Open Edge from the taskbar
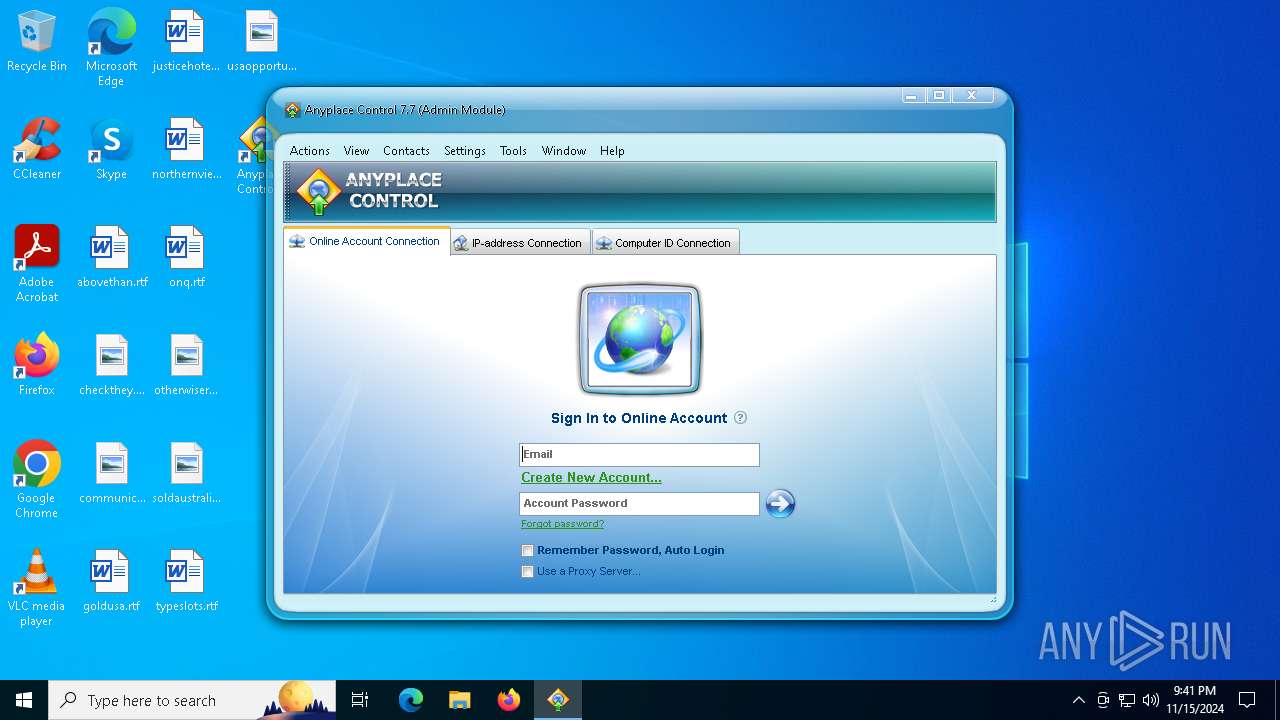 pos(411,700)
